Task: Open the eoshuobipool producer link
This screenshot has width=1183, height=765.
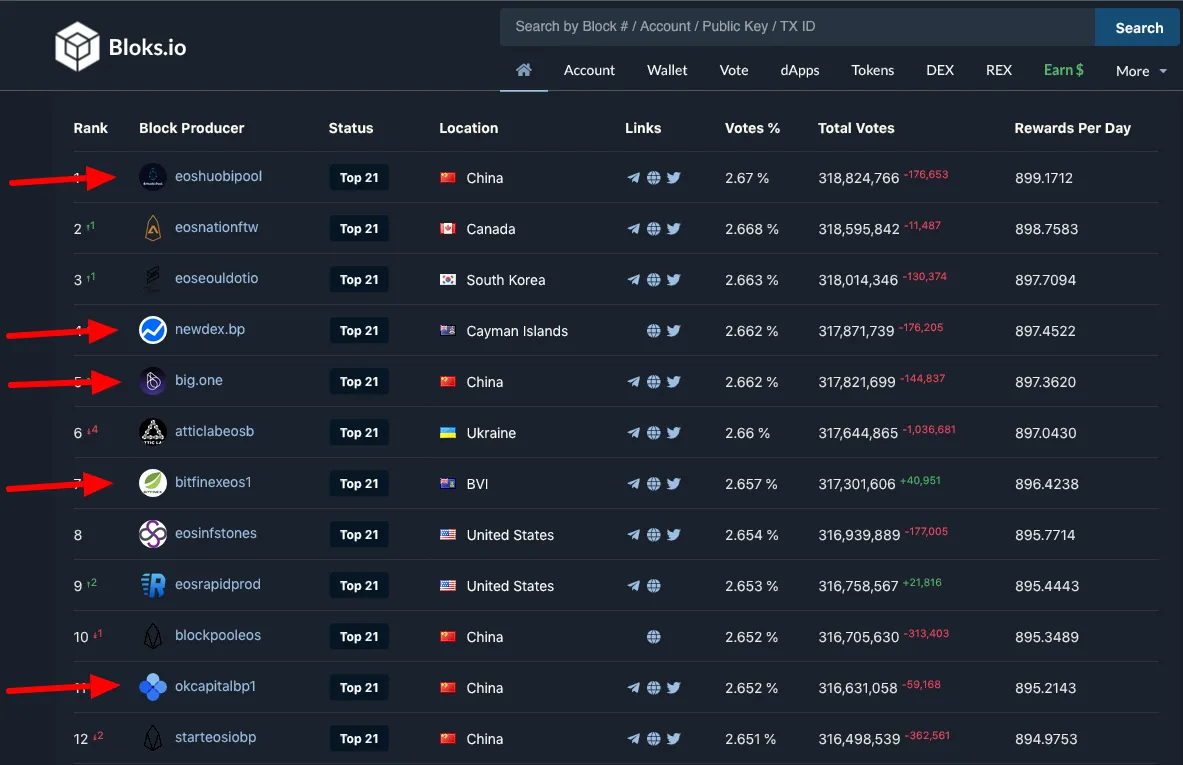Action: tap(218, 177)
